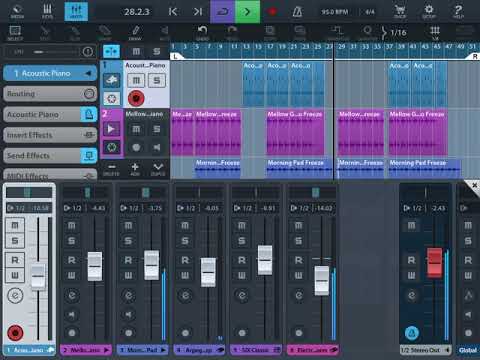Viewport: 480px width, 360px height.
Task: Click the info icon beside CPU meter
Action: click(x=87, y=52)
